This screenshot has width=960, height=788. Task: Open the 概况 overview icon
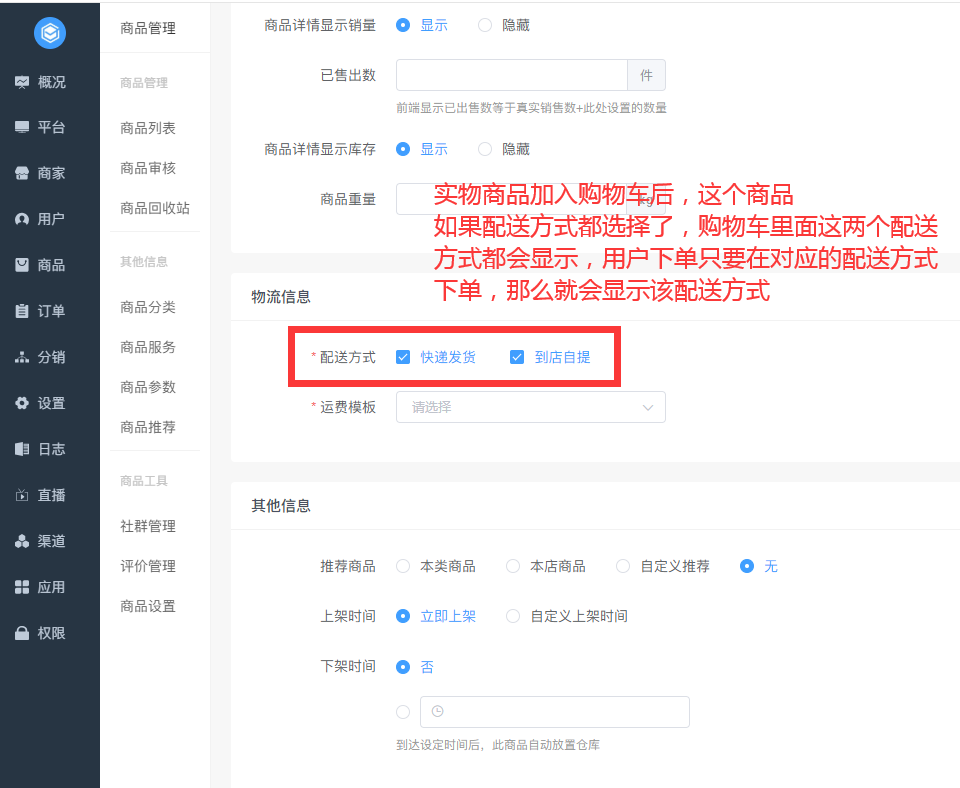(x=22, y=81)
